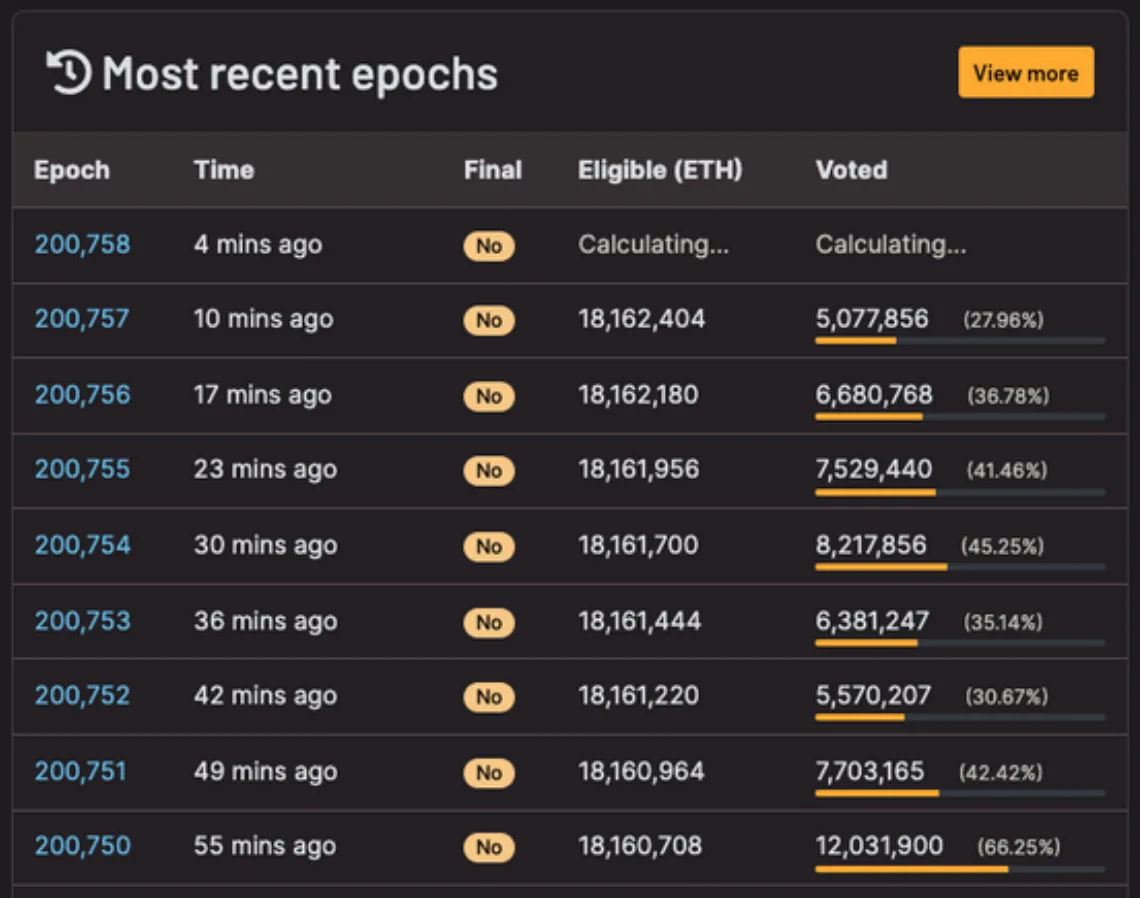Click the (35.14%) voted percentage
Screen dimensions: 1140x898
1003,622
